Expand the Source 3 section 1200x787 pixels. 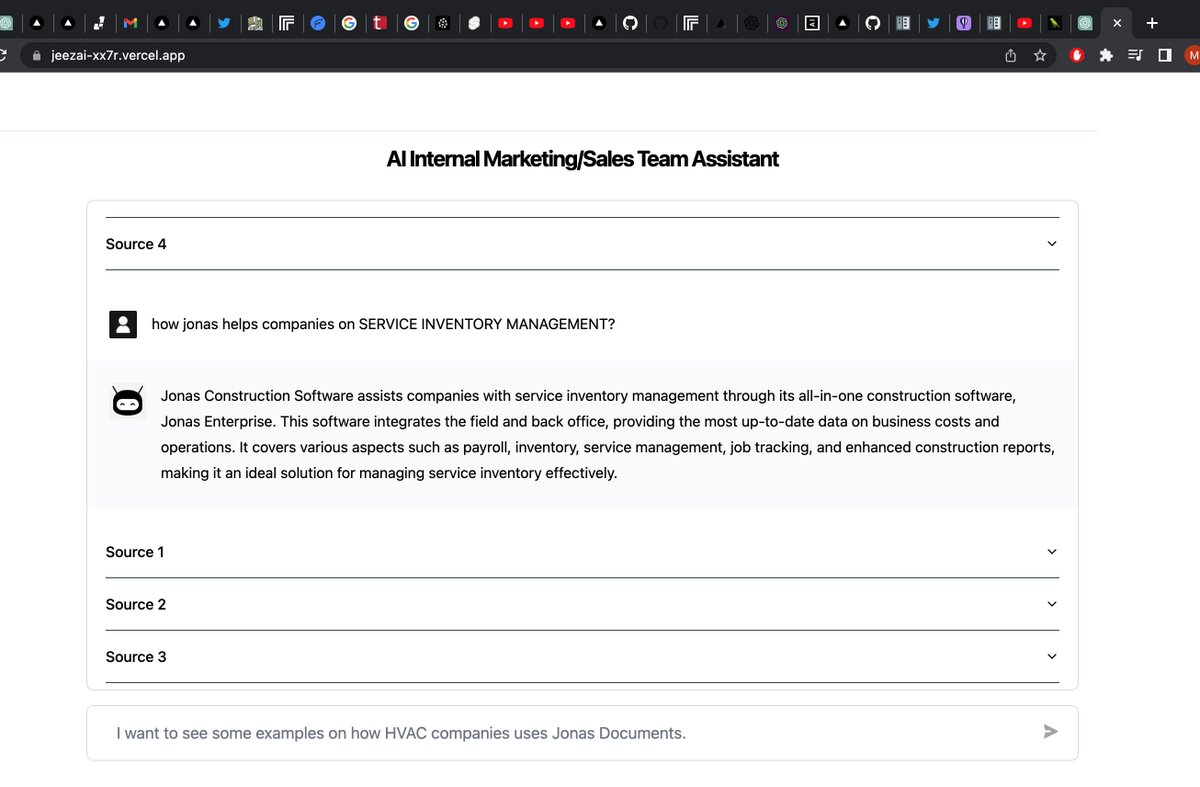pyautogui.click(x=582, y=656)
